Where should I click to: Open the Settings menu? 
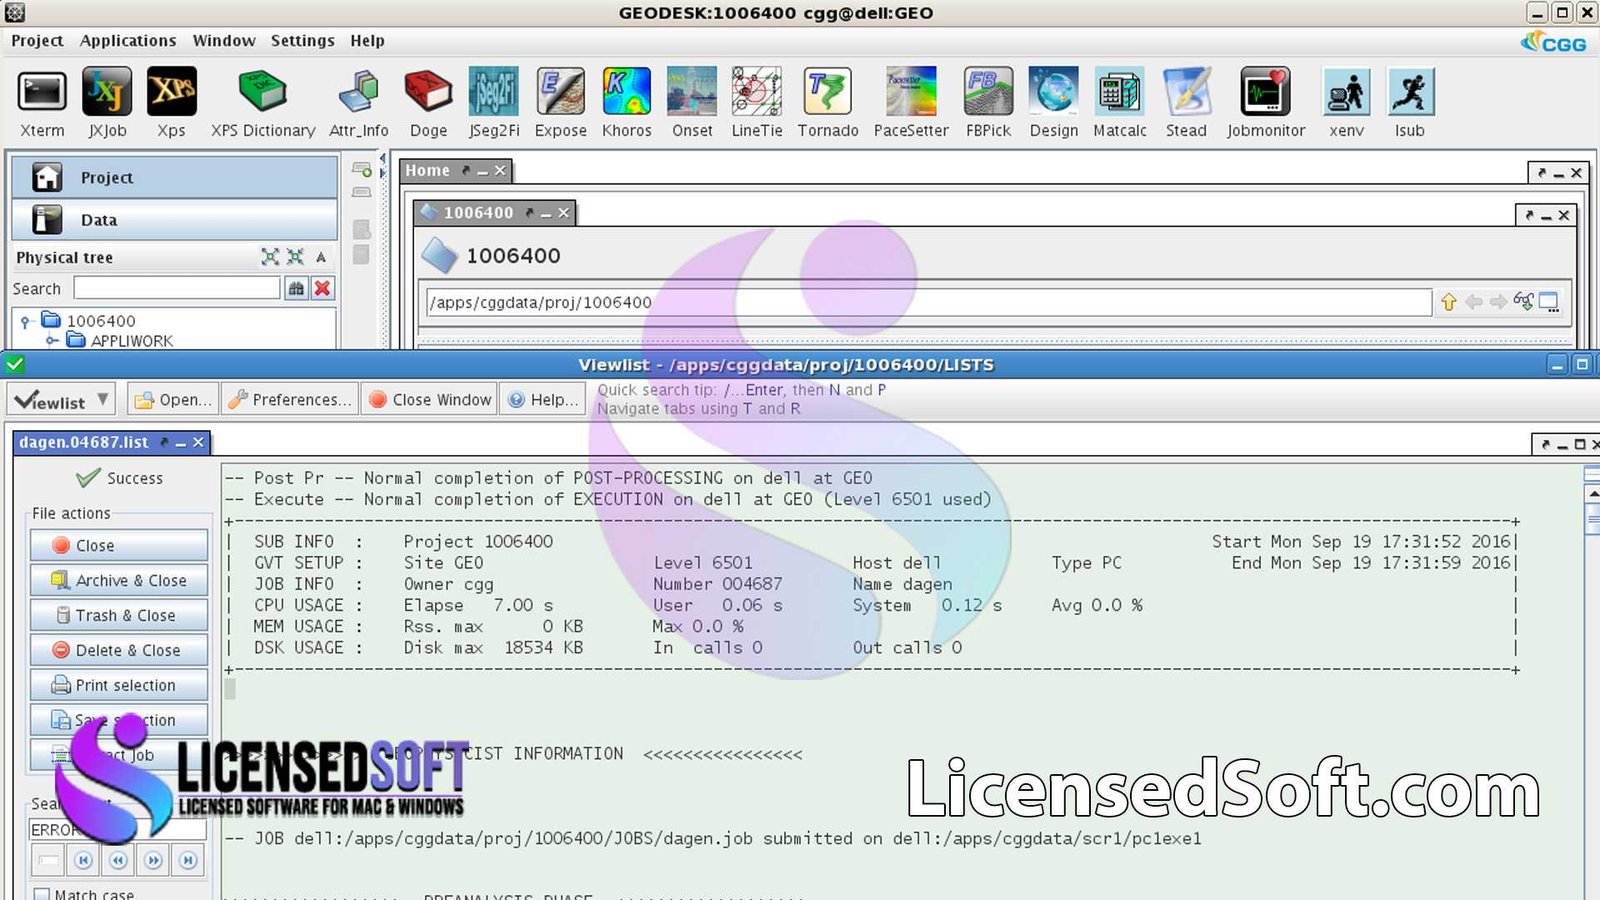(303, 41)
